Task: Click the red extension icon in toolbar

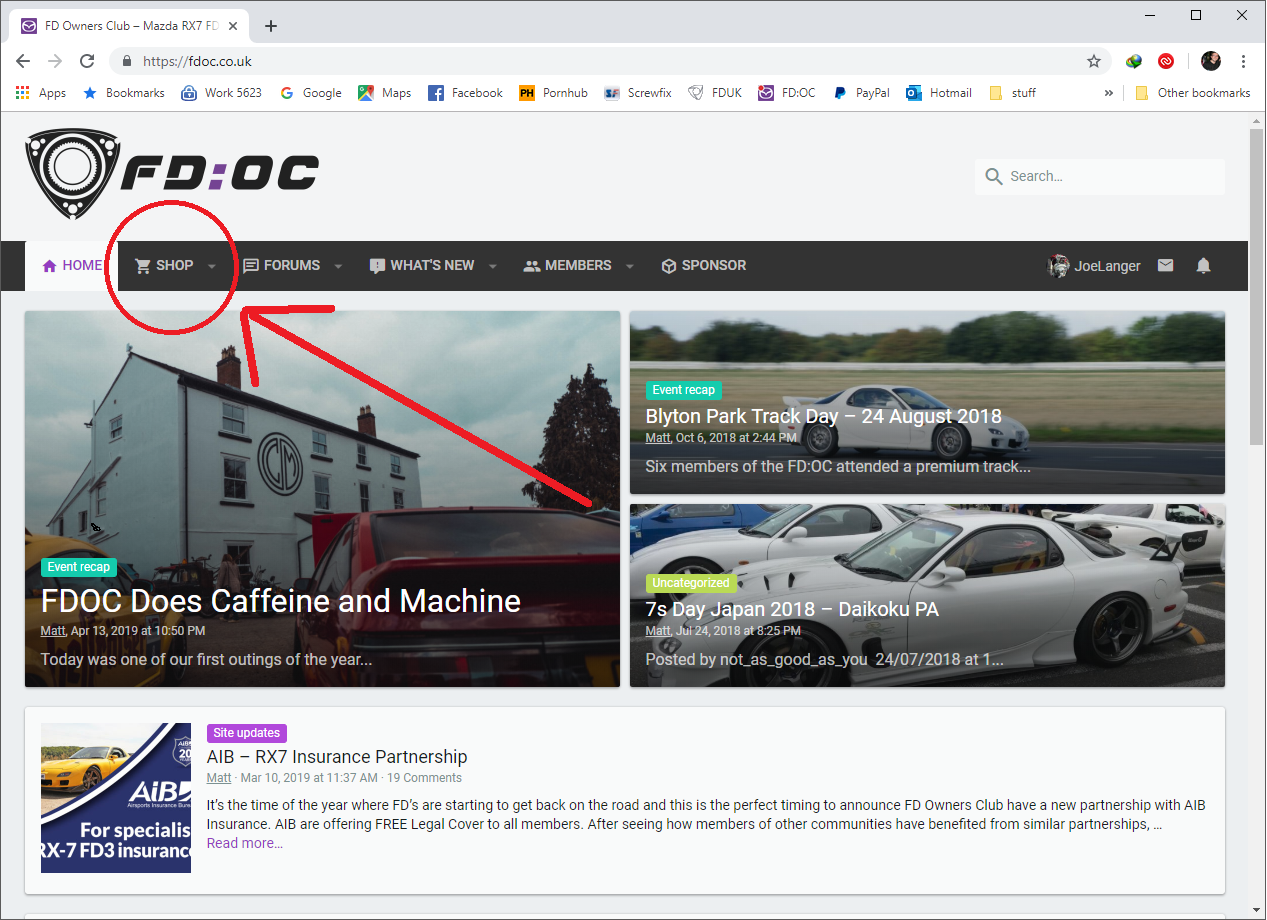Action: [x=1166, y=61]
